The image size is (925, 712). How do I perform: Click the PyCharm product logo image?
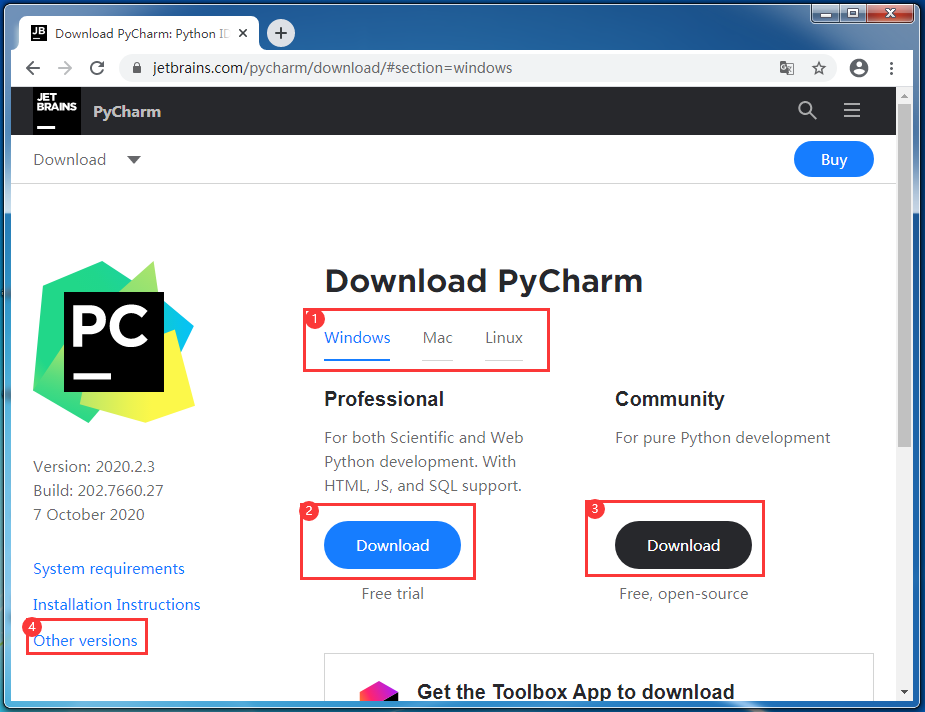[113, 340]
